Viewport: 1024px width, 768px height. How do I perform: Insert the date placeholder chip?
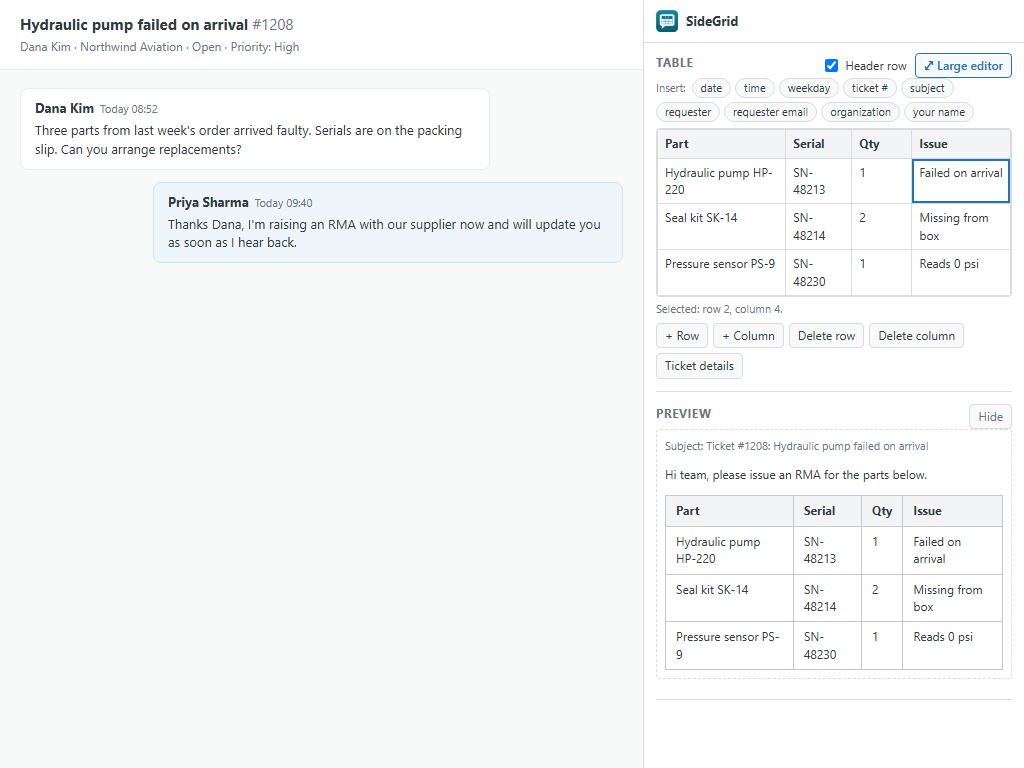point(711,88)
